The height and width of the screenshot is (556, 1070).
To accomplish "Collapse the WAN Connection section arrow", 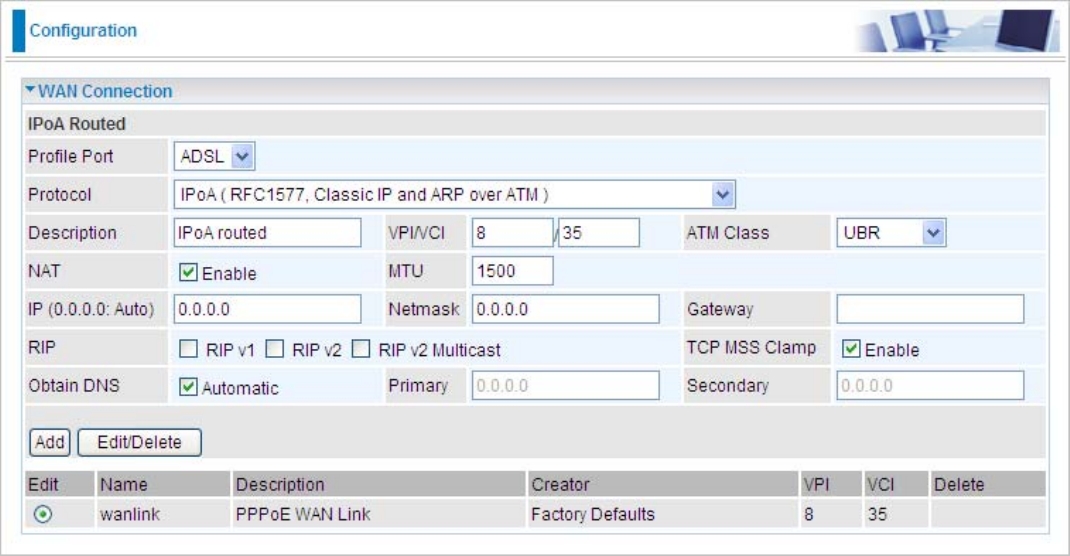I will 30,90.
